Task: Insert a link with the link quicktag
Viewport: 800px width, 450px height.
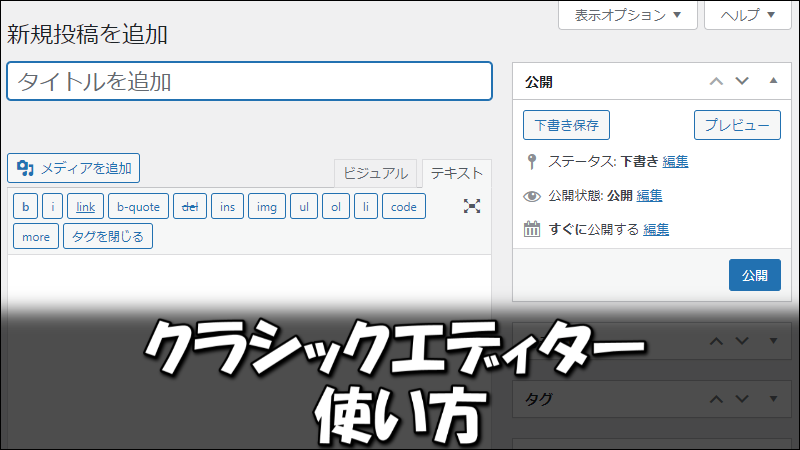Action: (85, 207)
